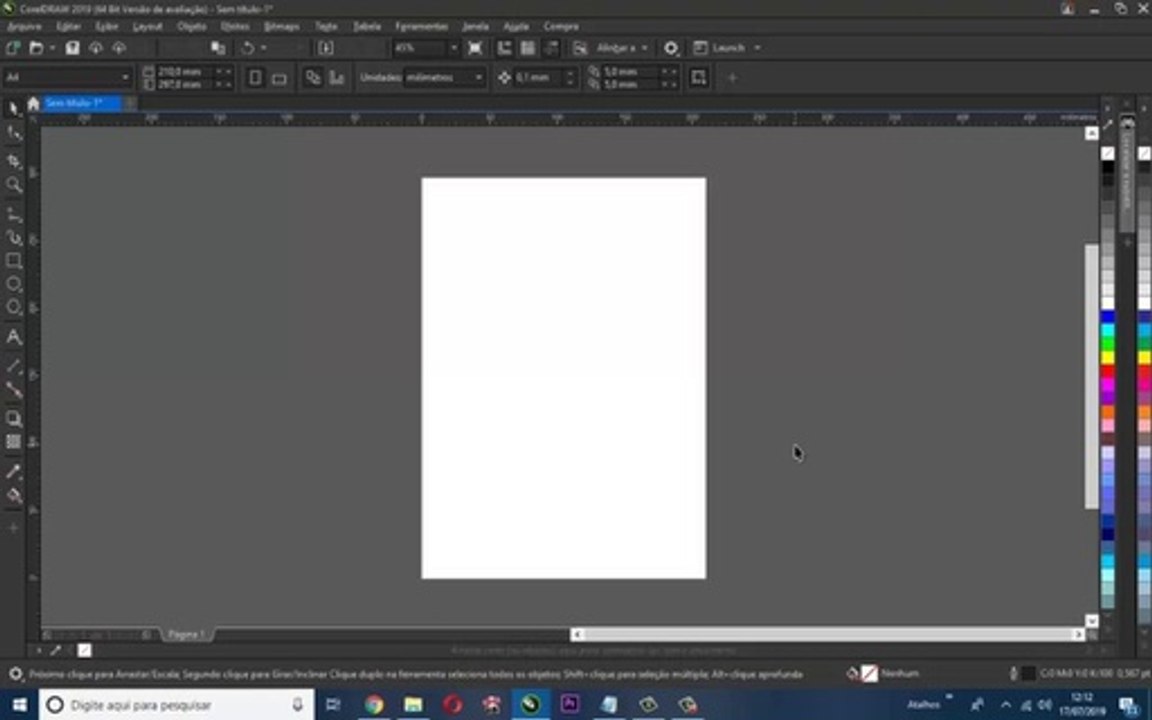The width and height of the screenshot is (1152, 720).
Task: Click the toolbox quick customize plus button
Action: tap(13, 527)
